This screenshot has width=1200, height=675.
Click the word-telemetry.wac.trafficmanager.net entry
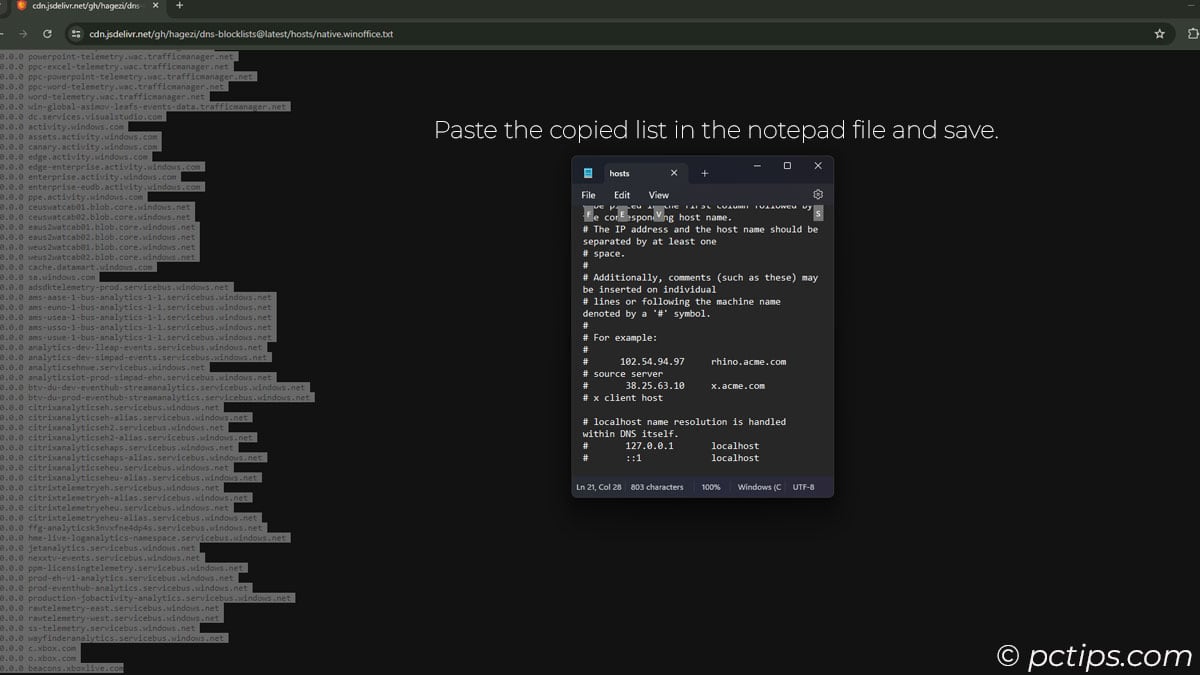point(116,97)
